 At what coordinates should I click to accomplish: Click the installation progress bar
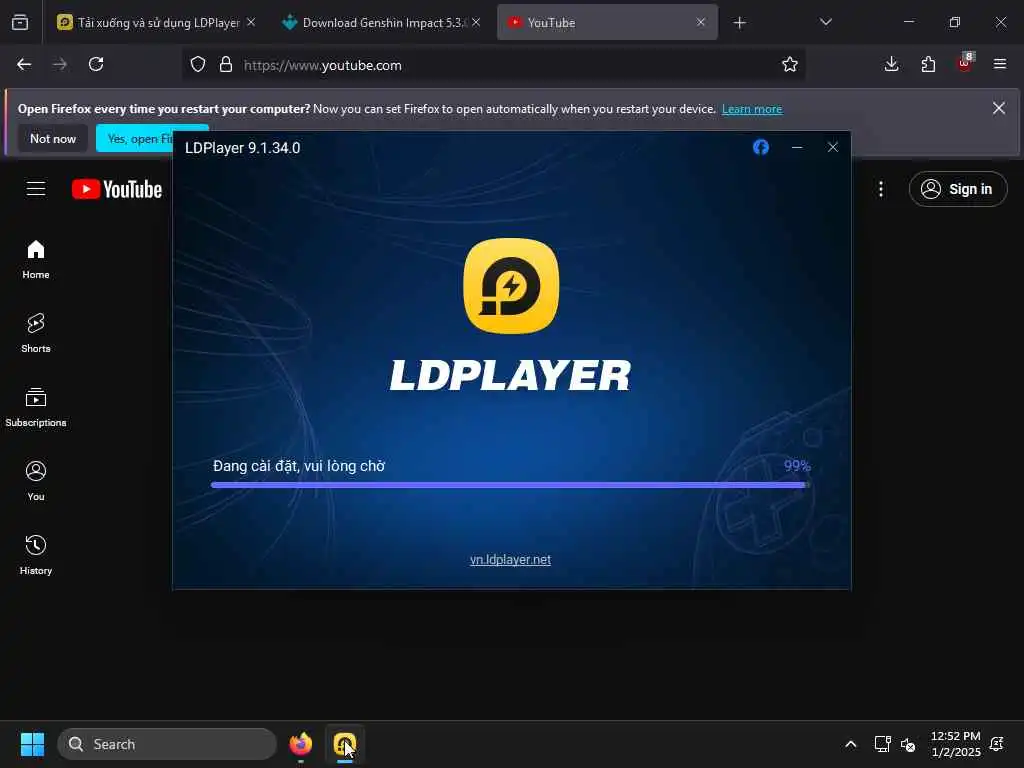(510, 485)
